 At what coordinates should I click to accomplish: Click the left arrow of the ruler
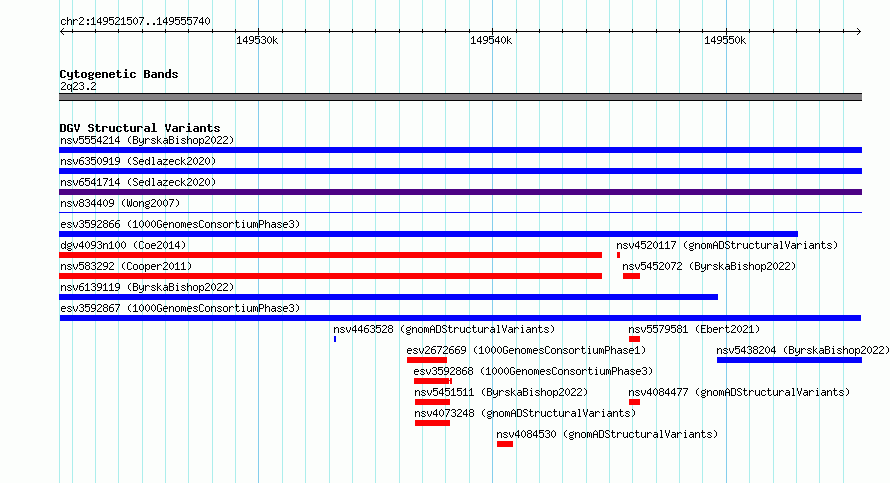click(x=62, y=31)
